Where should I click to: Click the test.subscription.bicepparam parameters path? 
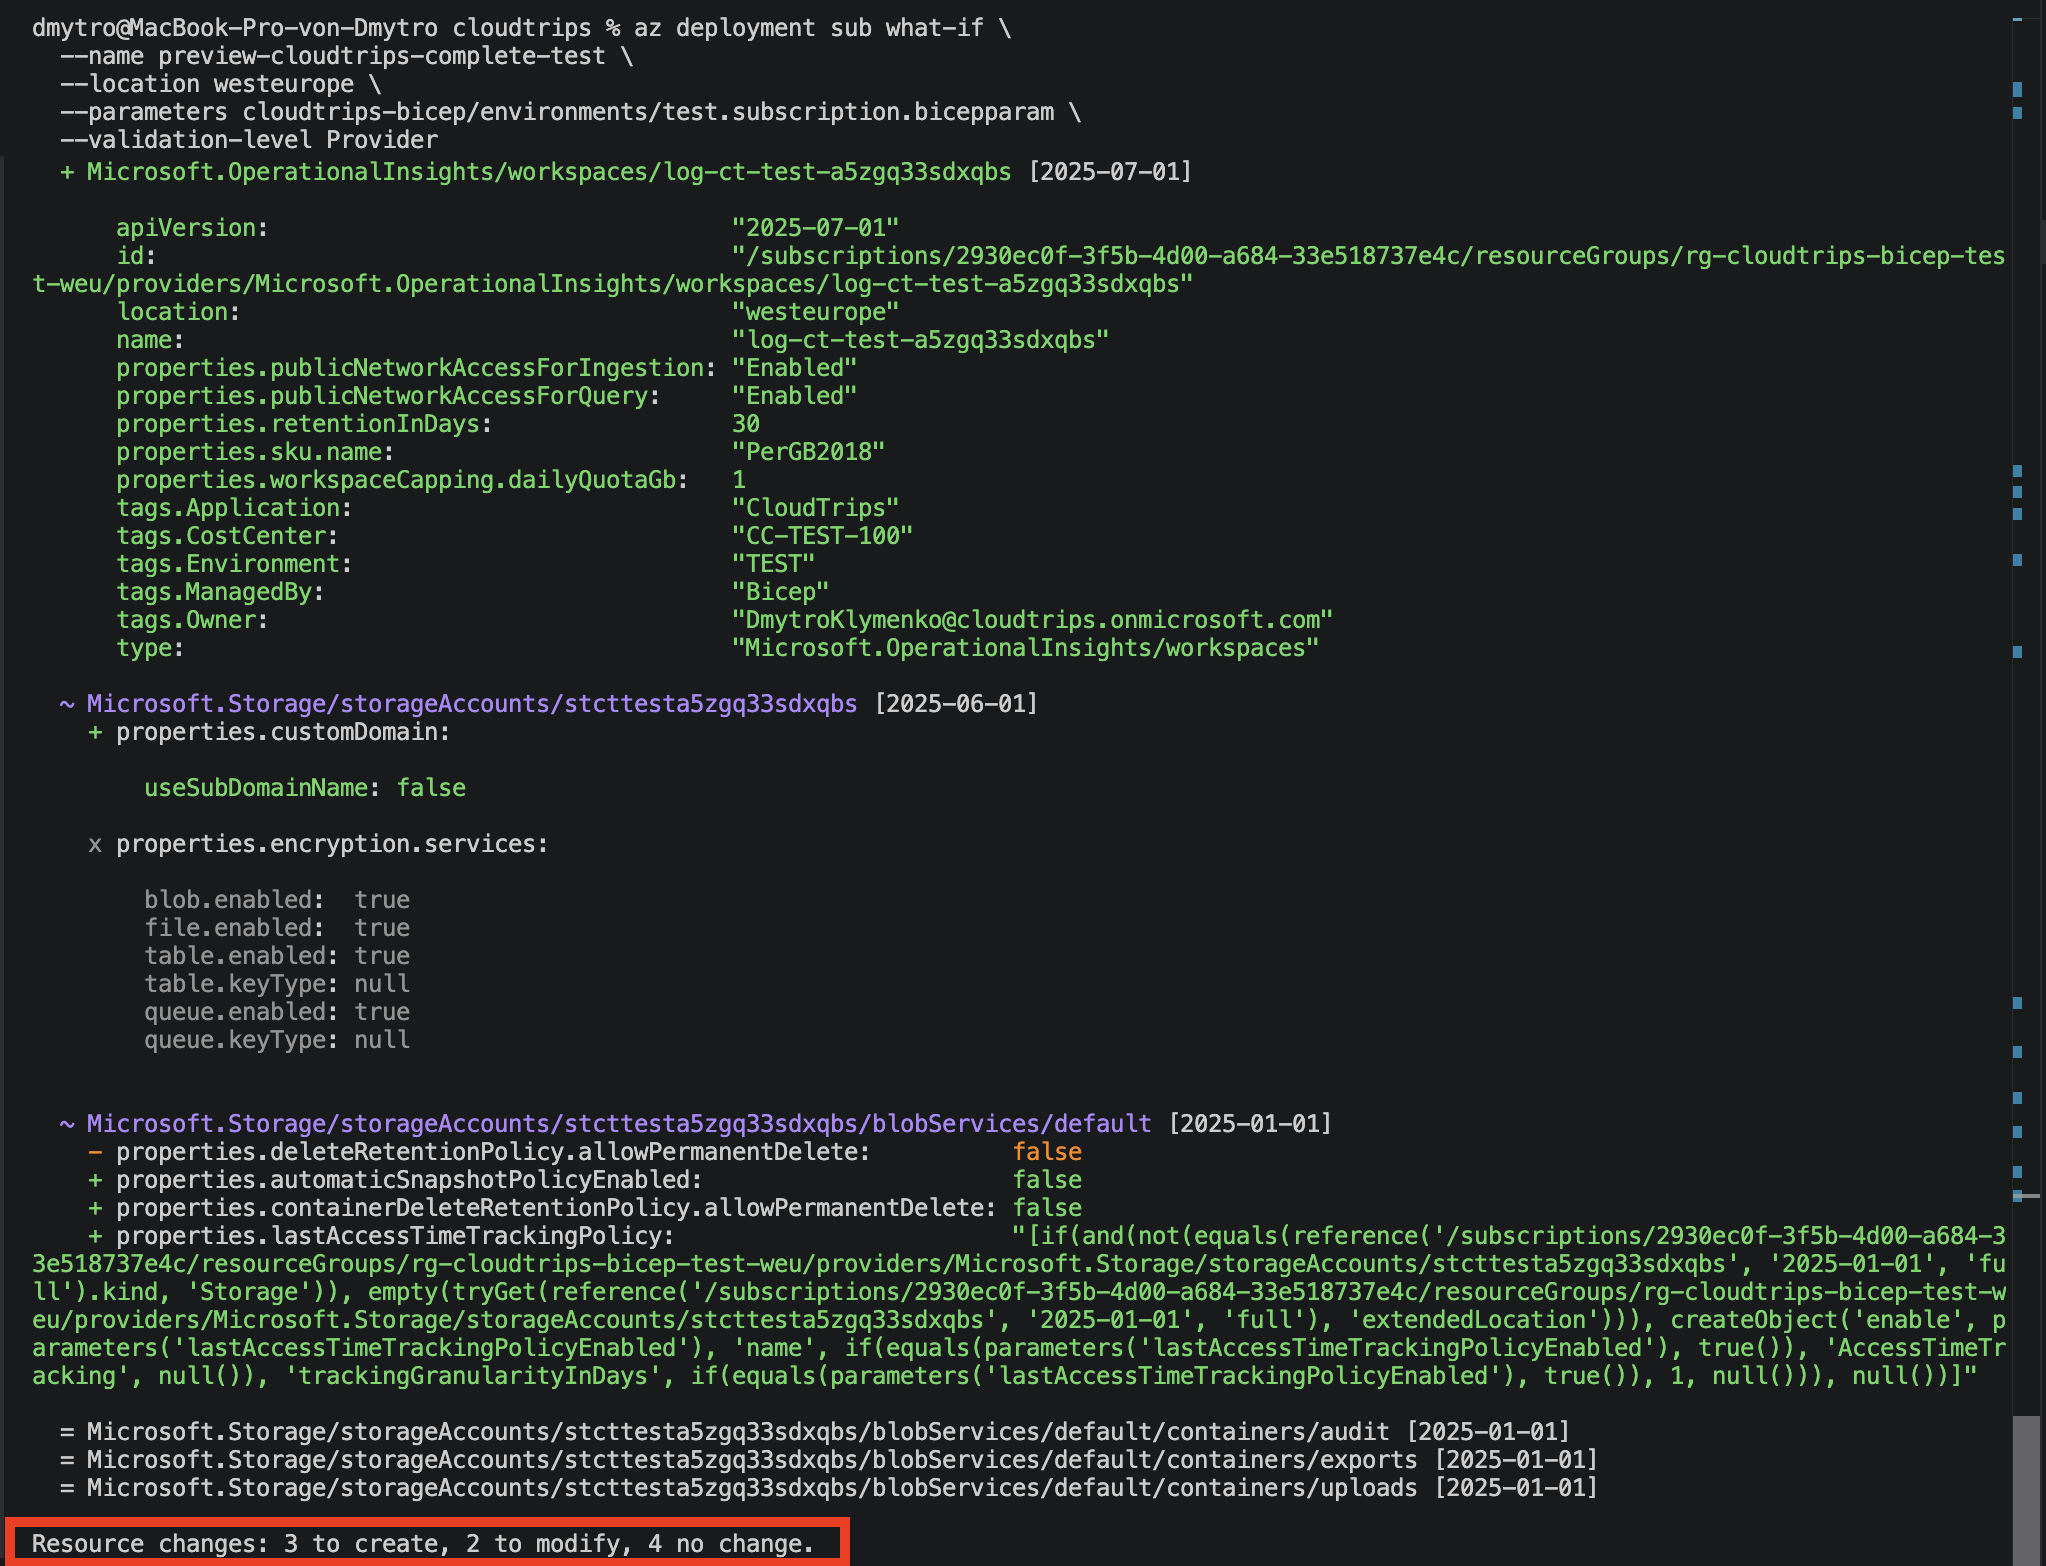[x=648, y=112]
